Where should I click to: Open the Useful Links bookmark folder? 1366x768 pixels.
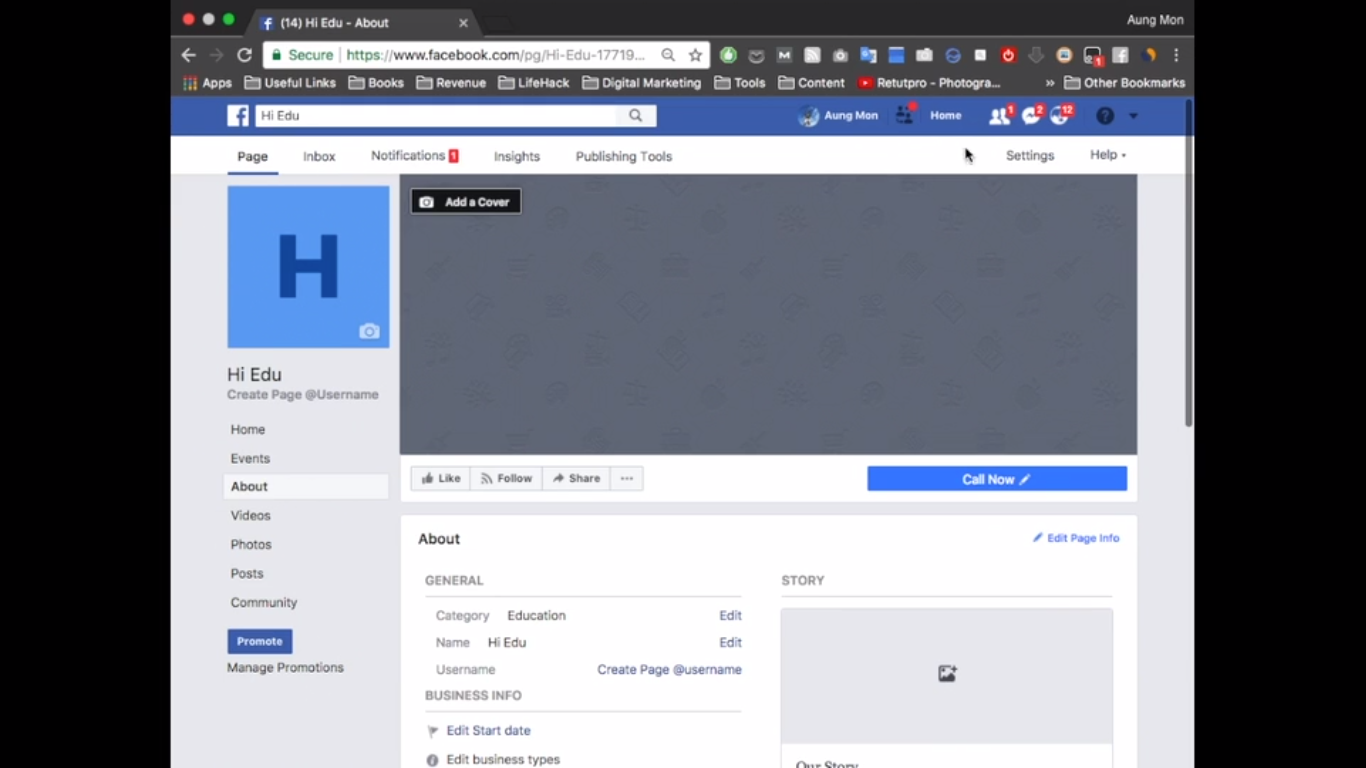(290, 83)
